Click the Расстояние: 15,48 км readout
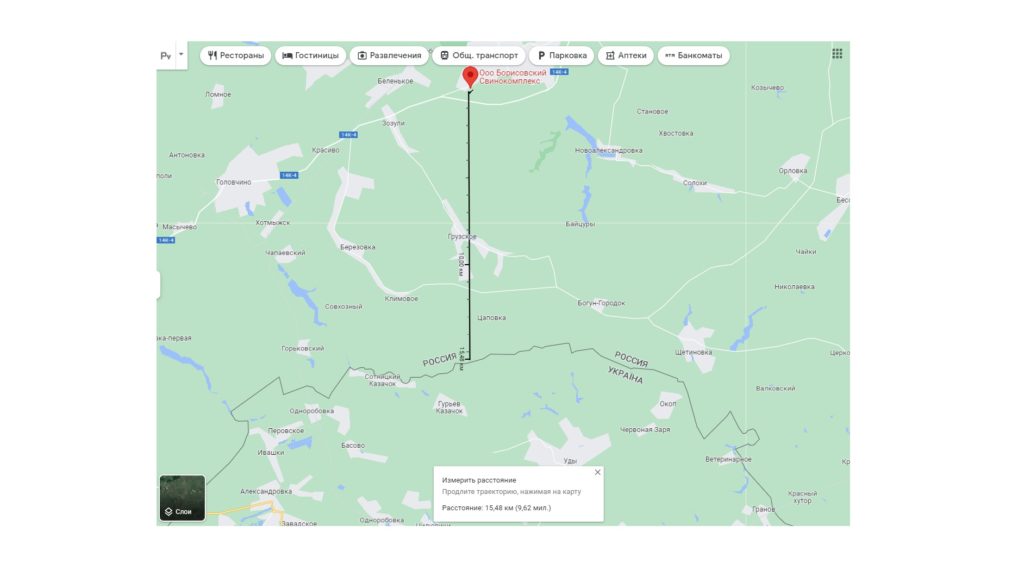Image resolution: width=1024 pixels, height=576 pixels. pyautogui.click(x=496, y=507)
